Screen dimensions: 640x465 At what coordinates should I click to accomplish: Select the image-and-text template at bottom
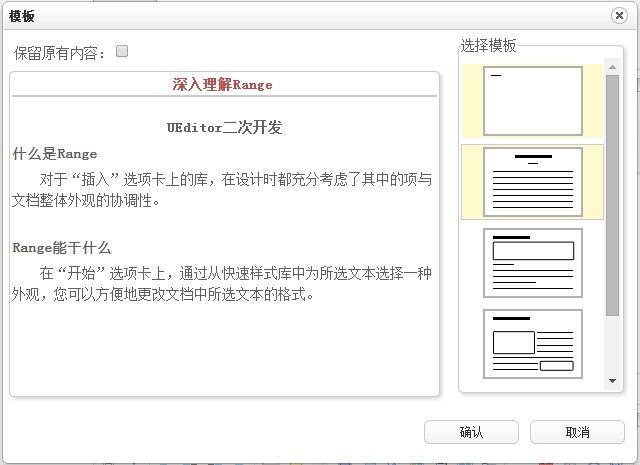(x=532, y=344)
